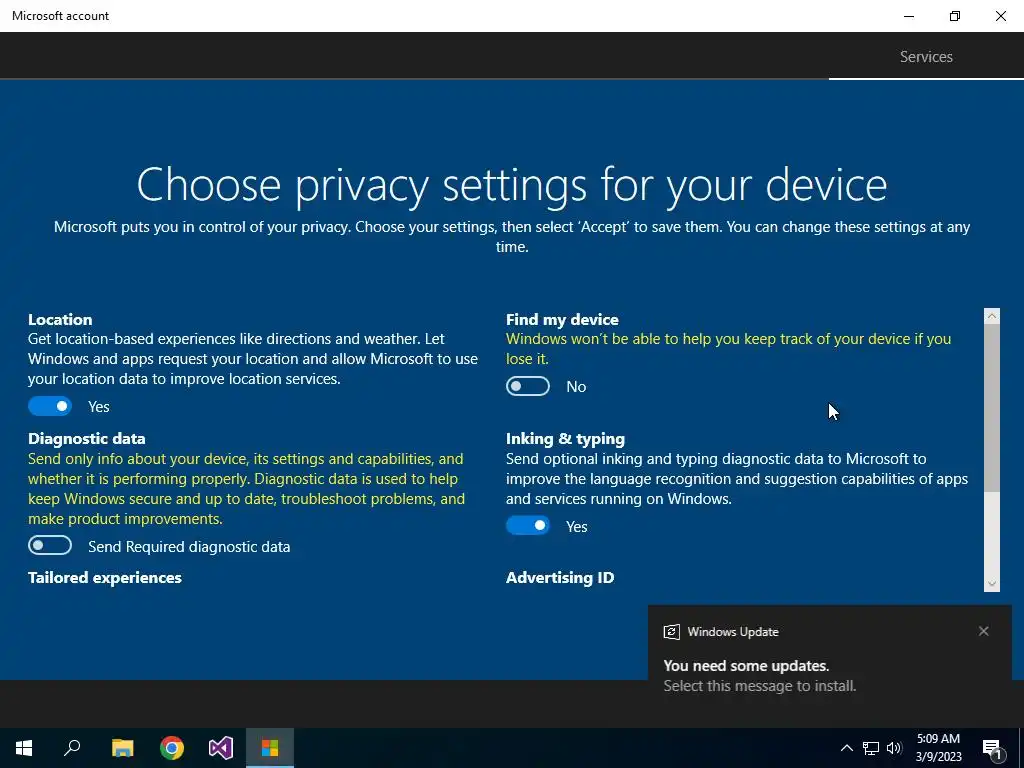The image size is (1024, 768).
Task: Click the Windows Update notification icon
Action: tap(671, 632)
